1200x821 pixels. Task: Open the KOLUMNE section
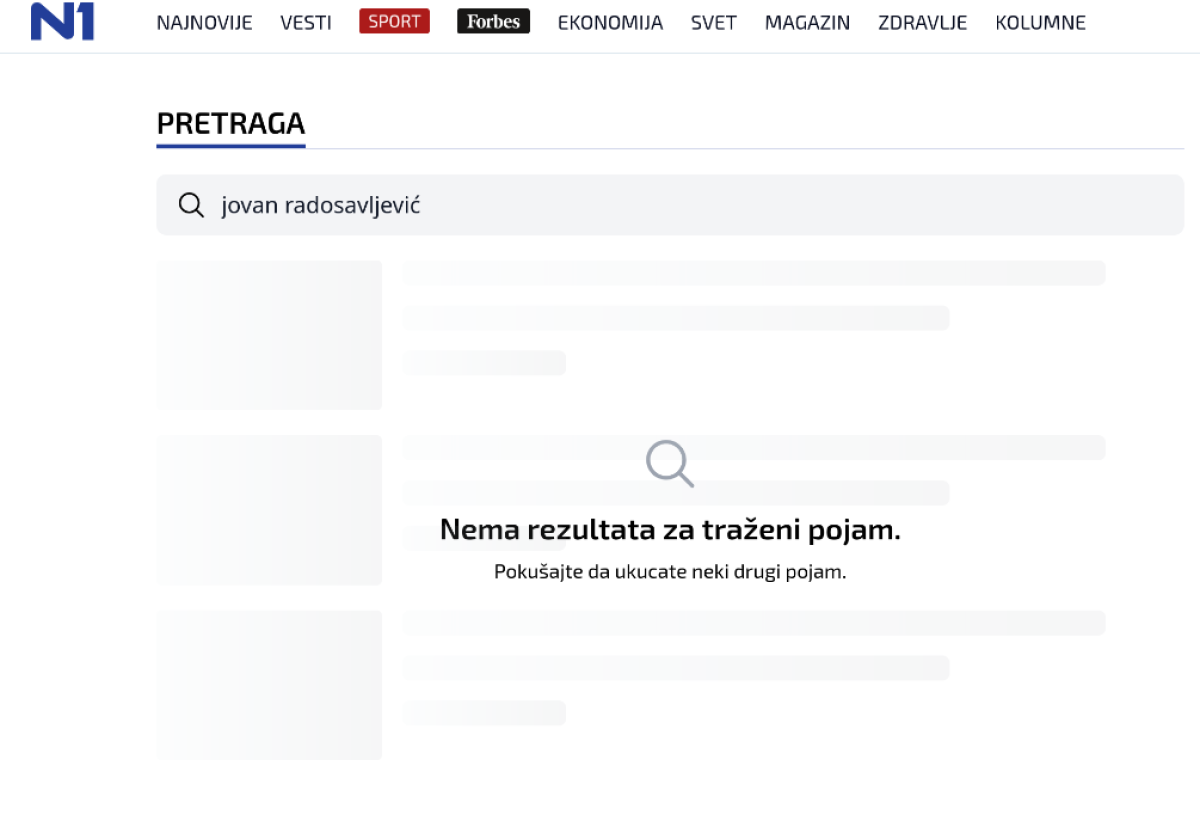[x=1040, y=23]
